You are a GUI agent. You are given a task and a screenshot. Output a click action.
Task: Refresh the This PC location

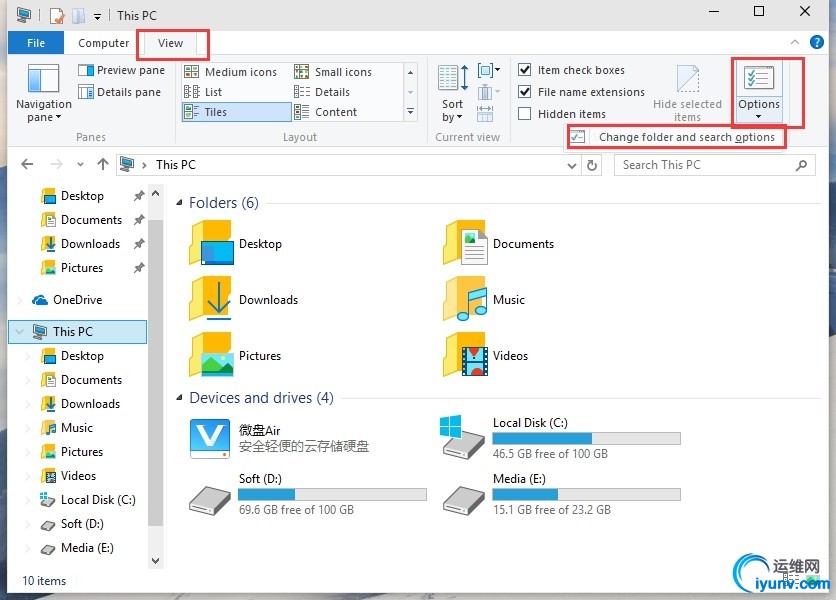coord(592,165)
